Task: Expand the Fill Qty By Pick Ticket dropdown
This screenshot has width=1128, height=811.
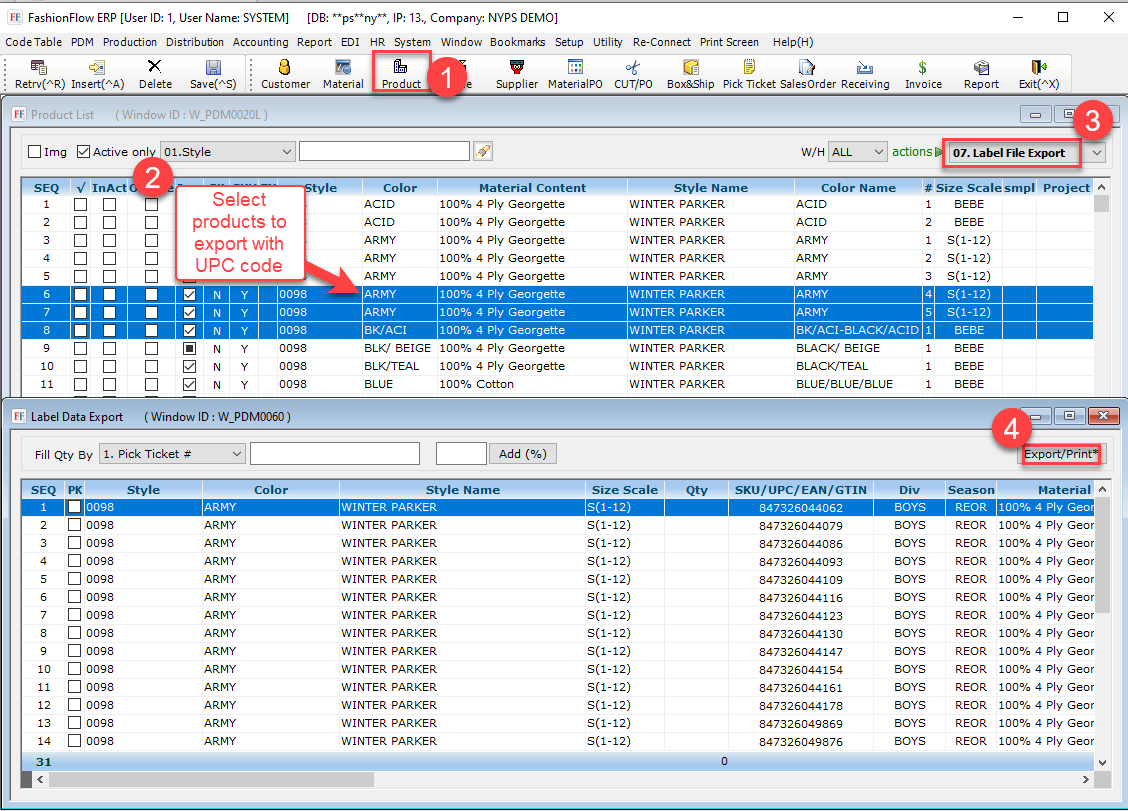Action: click(x=237, y=454)
